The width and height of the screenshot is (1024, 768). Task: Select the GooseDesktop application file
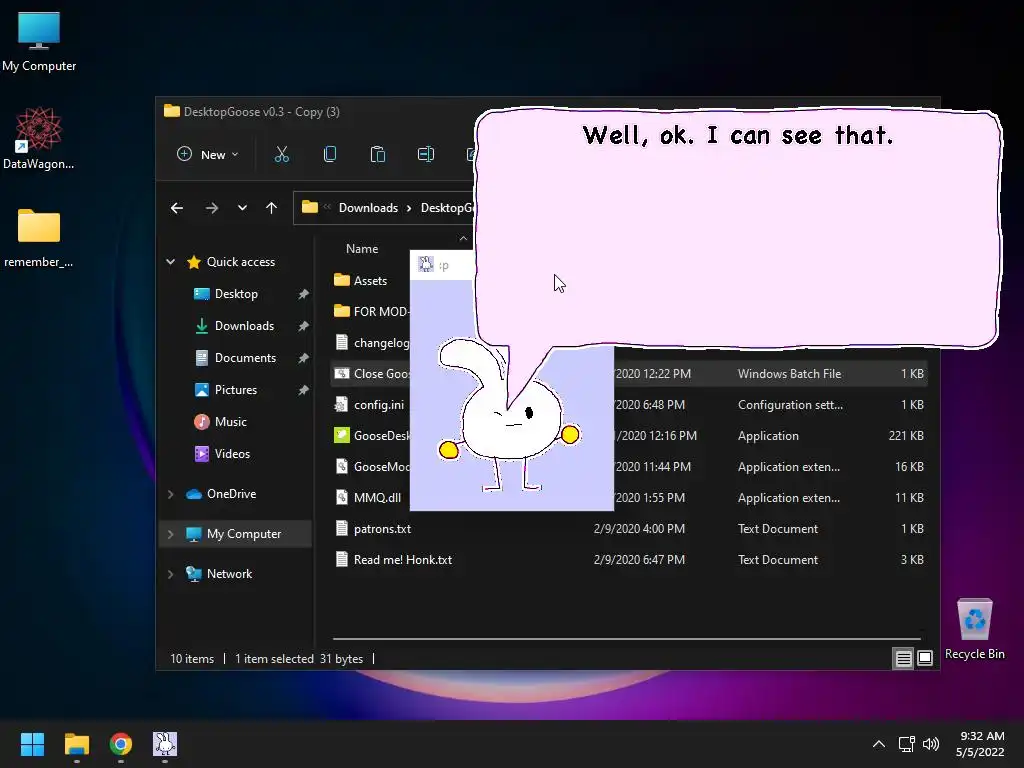click(372, 436)
